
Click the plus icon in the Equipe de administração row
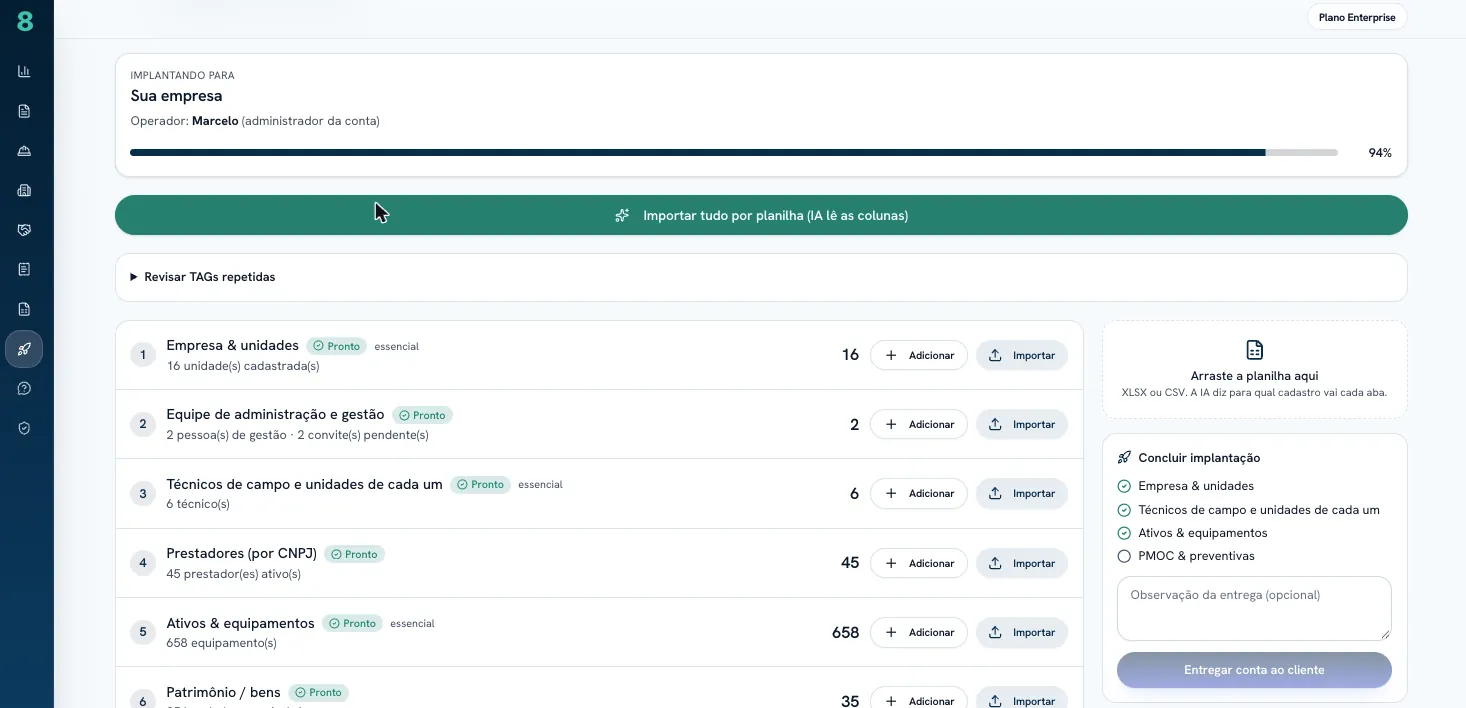pos(891,424)
